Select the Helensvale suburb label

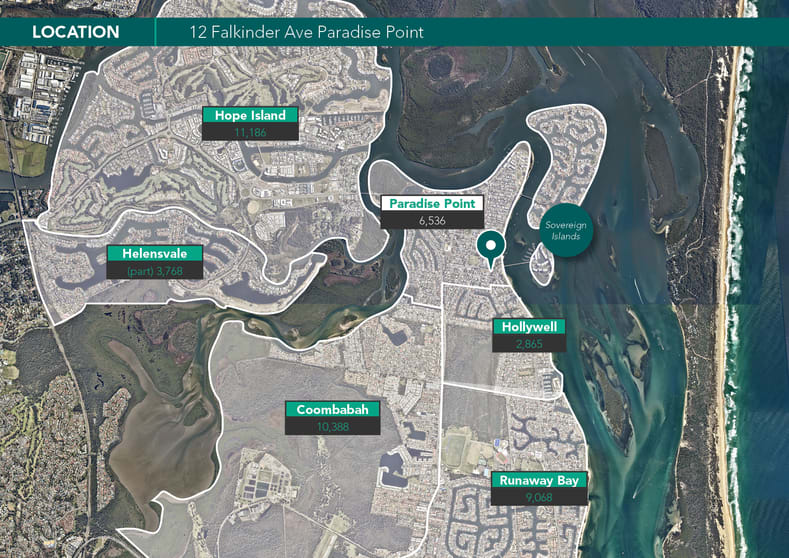tap(155, 253)
